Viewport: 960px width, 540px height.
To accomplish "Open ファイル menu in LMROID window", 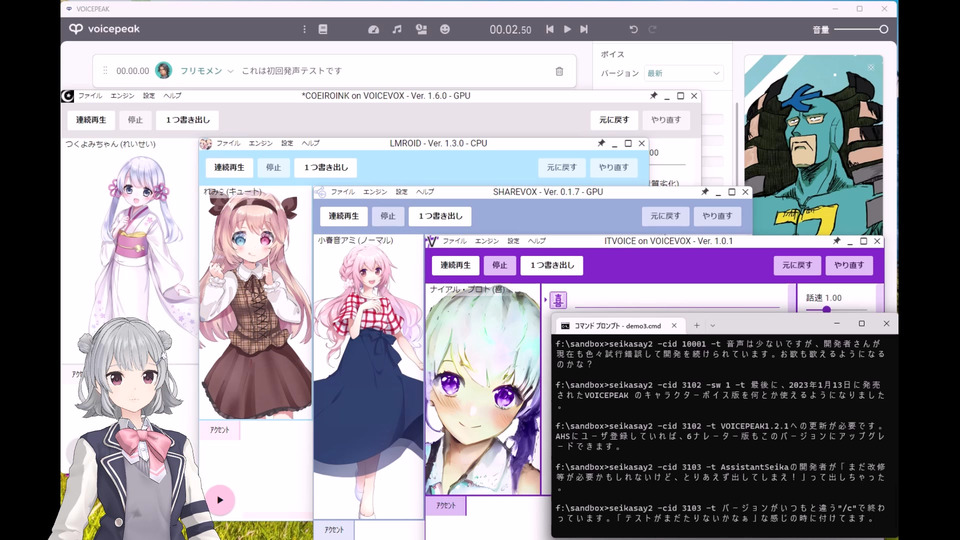I will 228,143.
